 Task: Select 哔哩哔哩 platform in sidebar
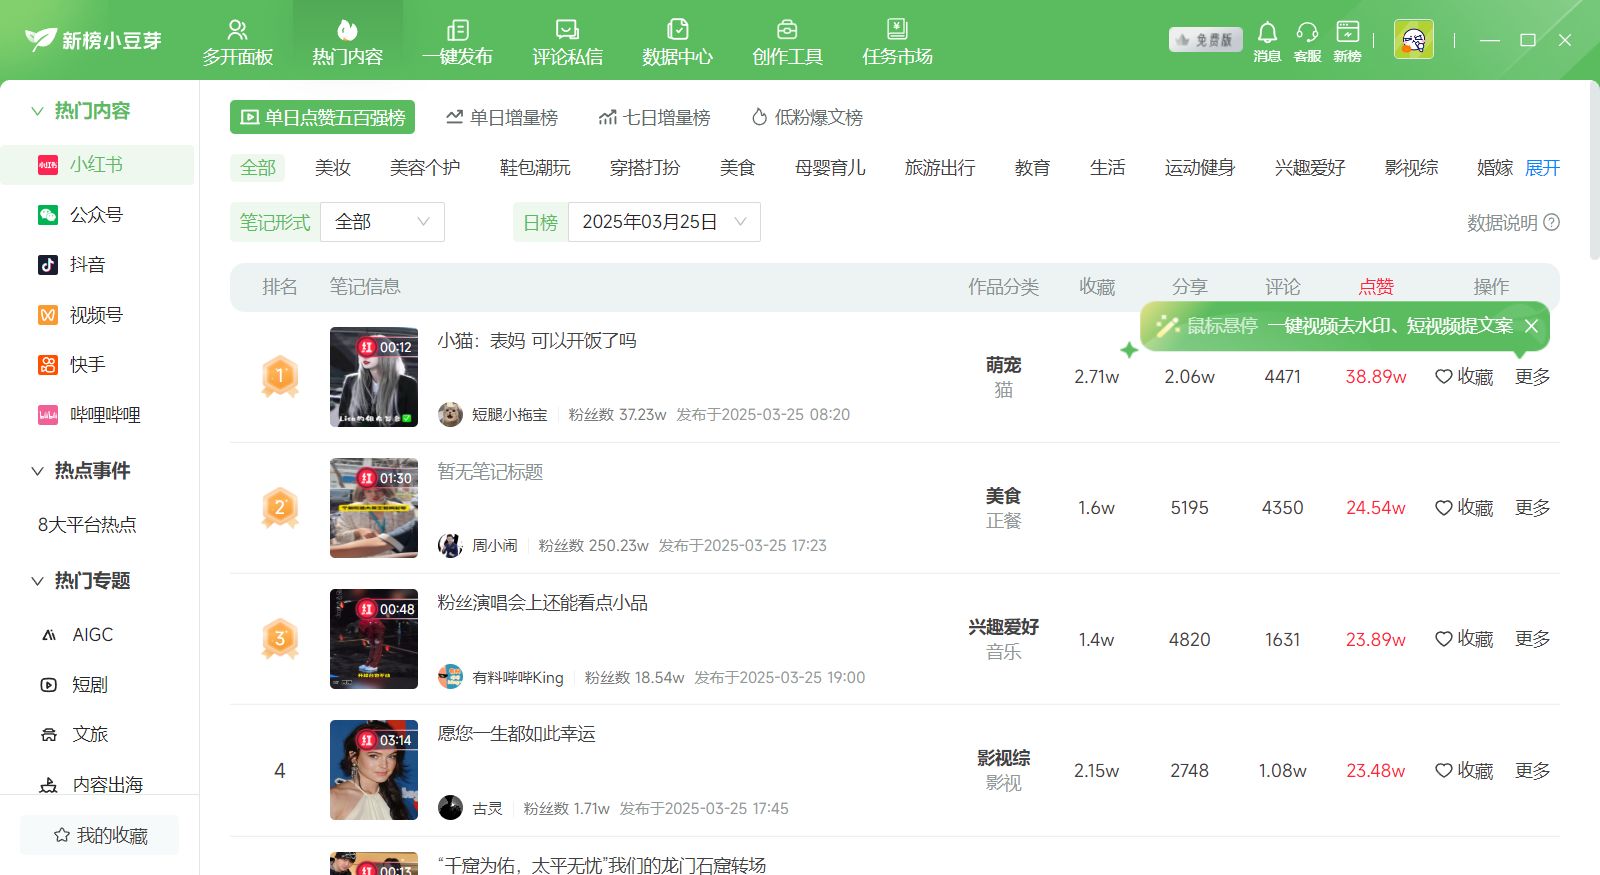click(104, 415)
